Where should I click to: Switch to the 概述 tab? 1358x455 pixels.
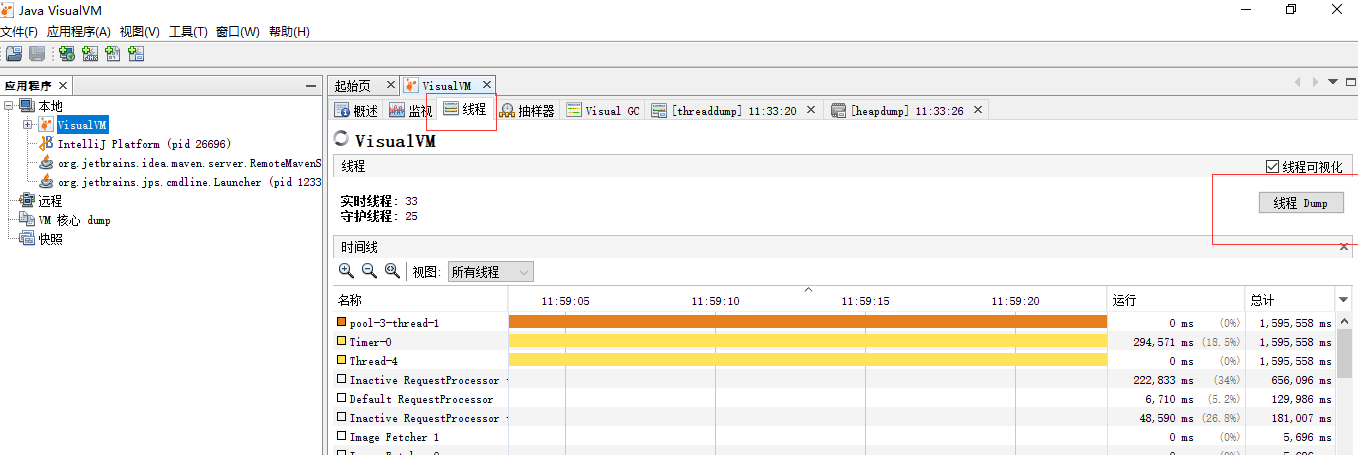(x=356, y=111)
